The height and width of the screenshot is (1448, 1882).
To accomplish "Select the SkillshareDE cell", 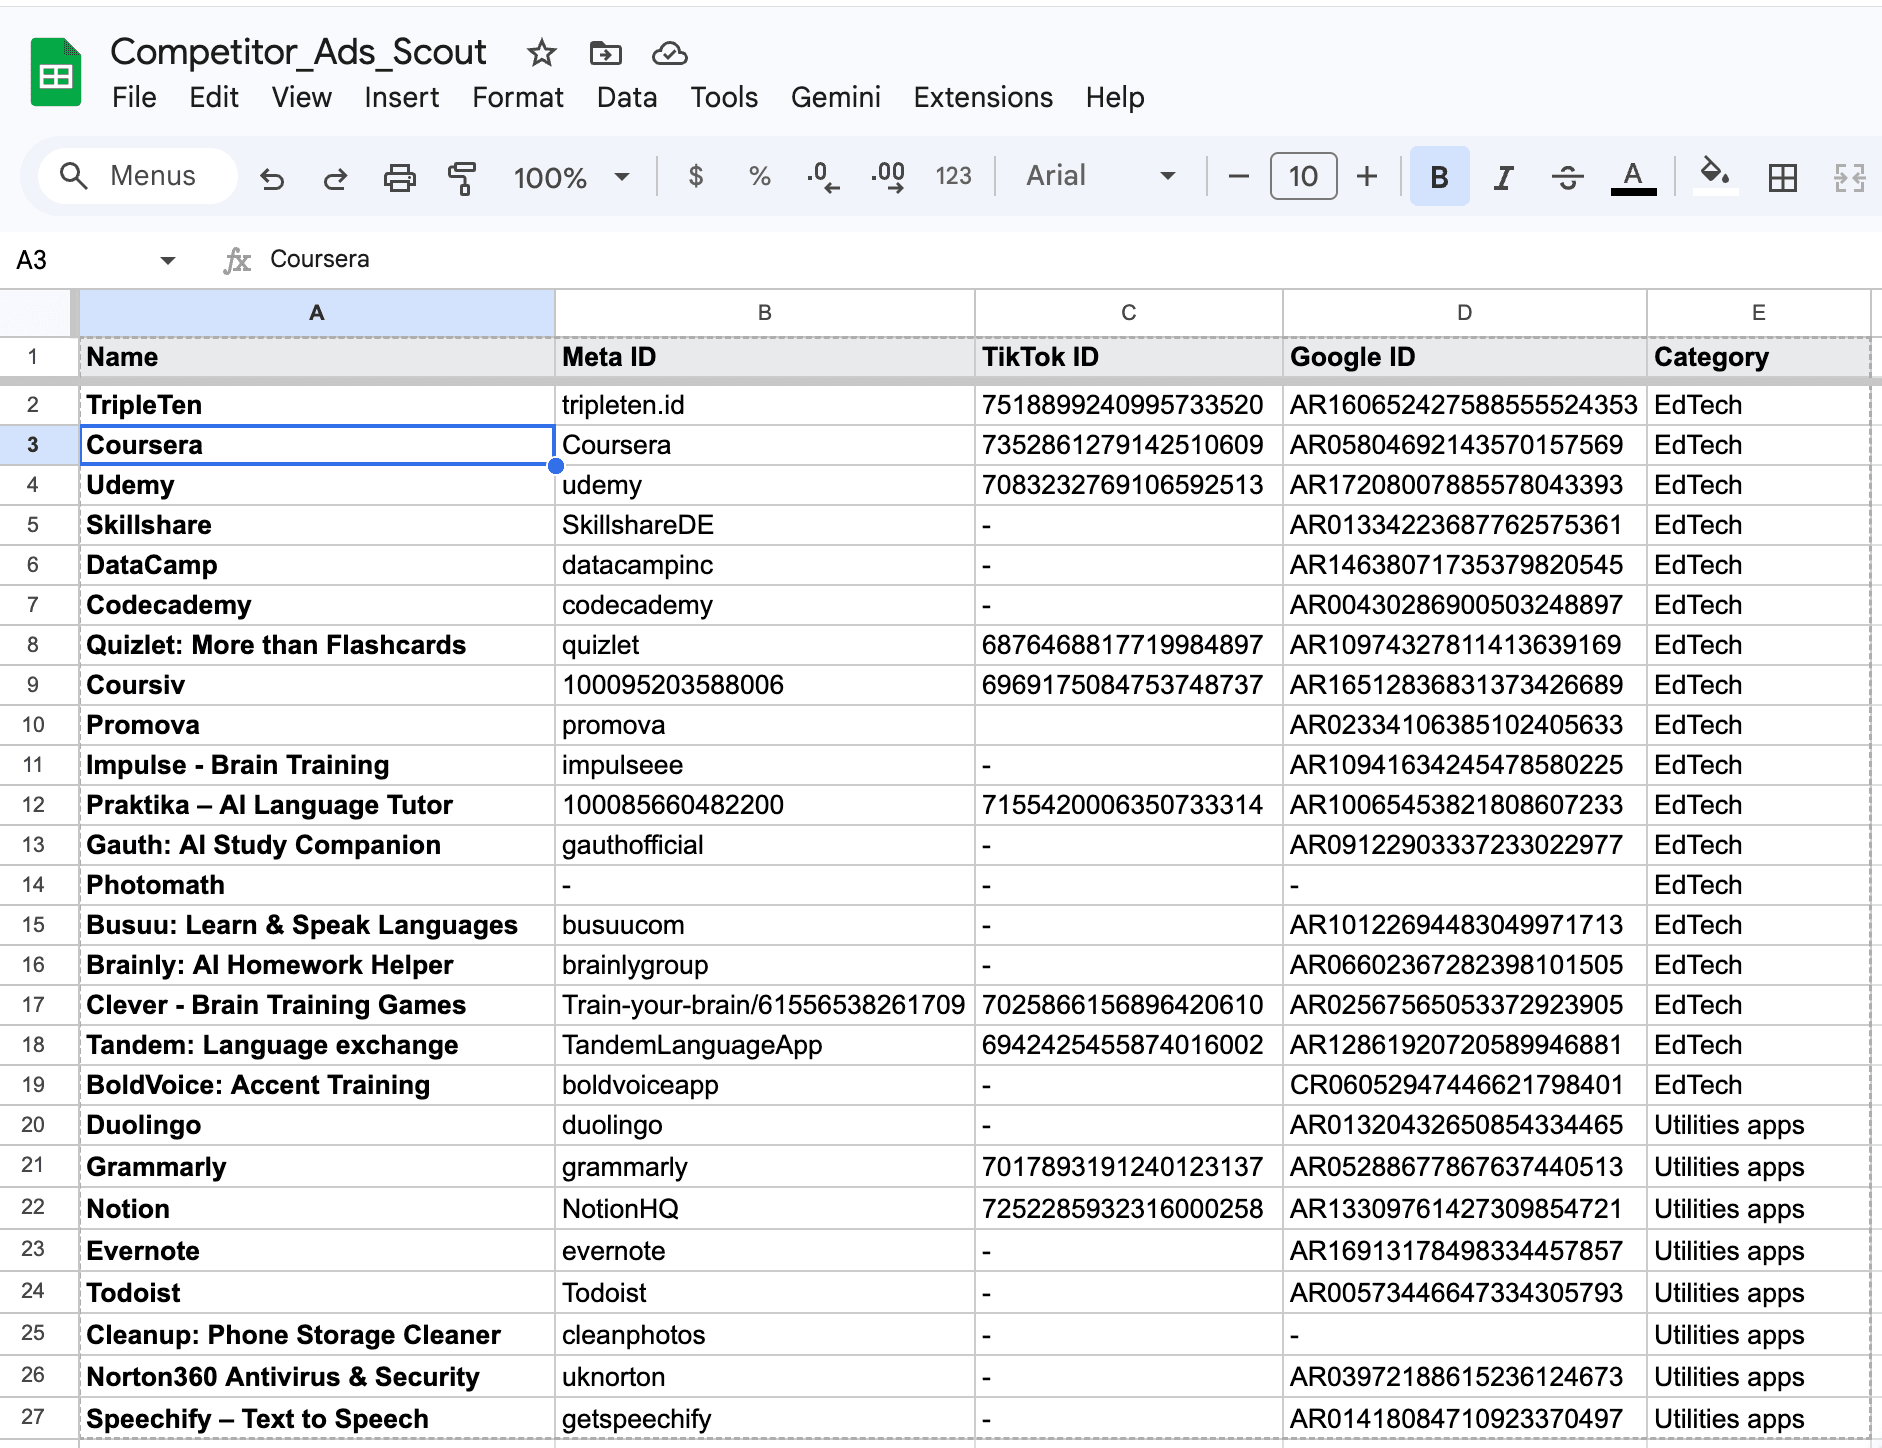I will (765, 525).
